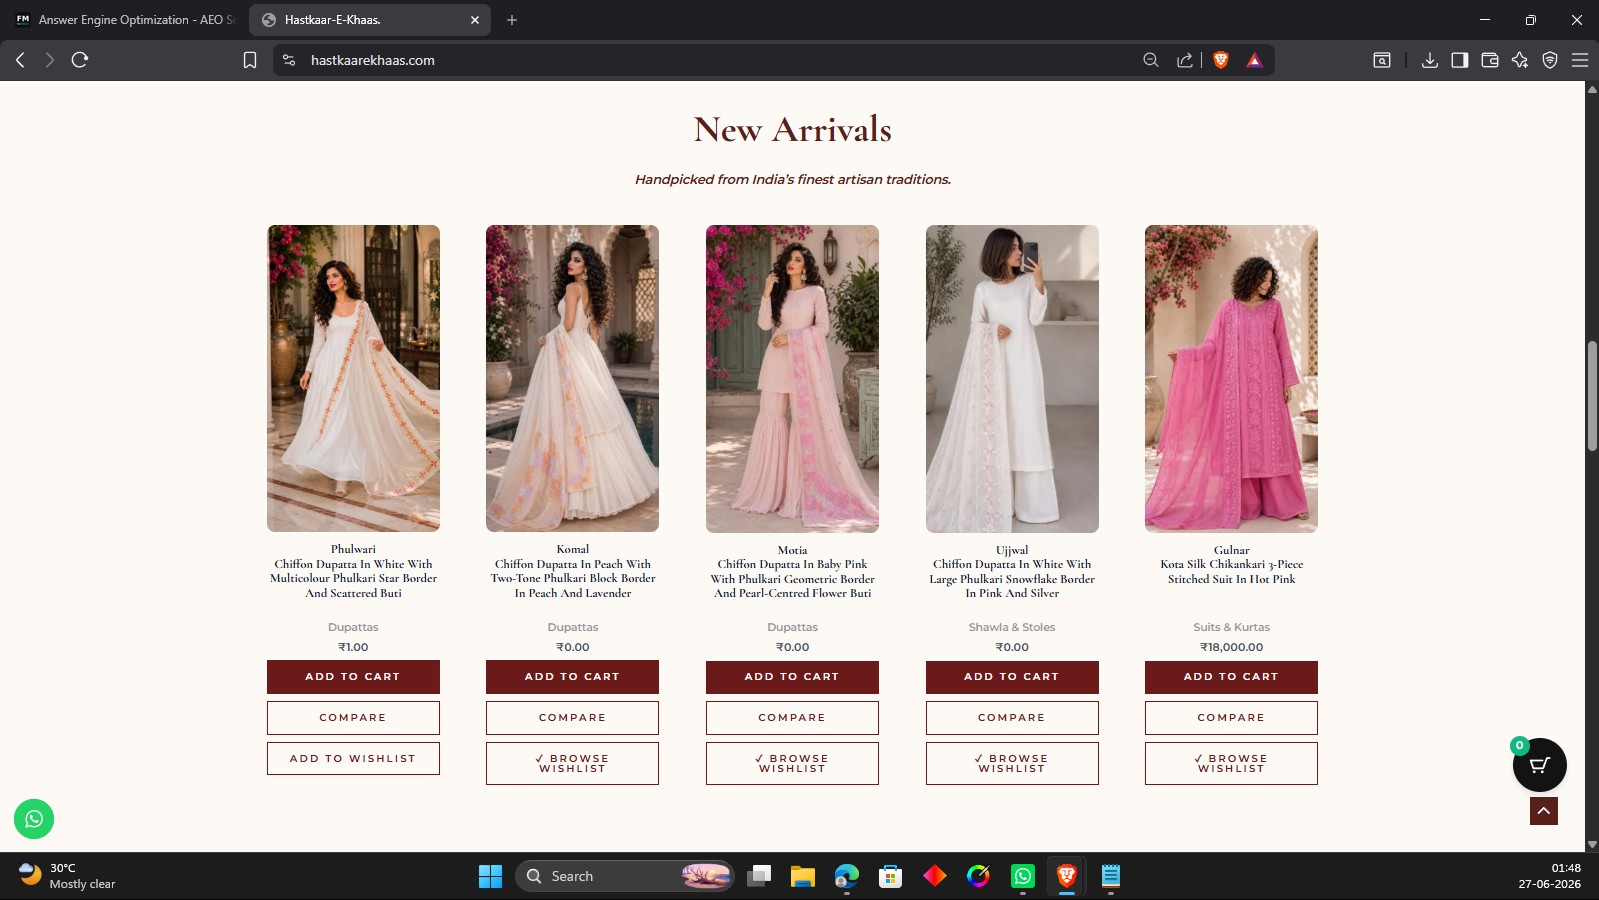Browse wishlist under Motia
The width and height of the screenshot is (1599, 900).
point(792,764)
